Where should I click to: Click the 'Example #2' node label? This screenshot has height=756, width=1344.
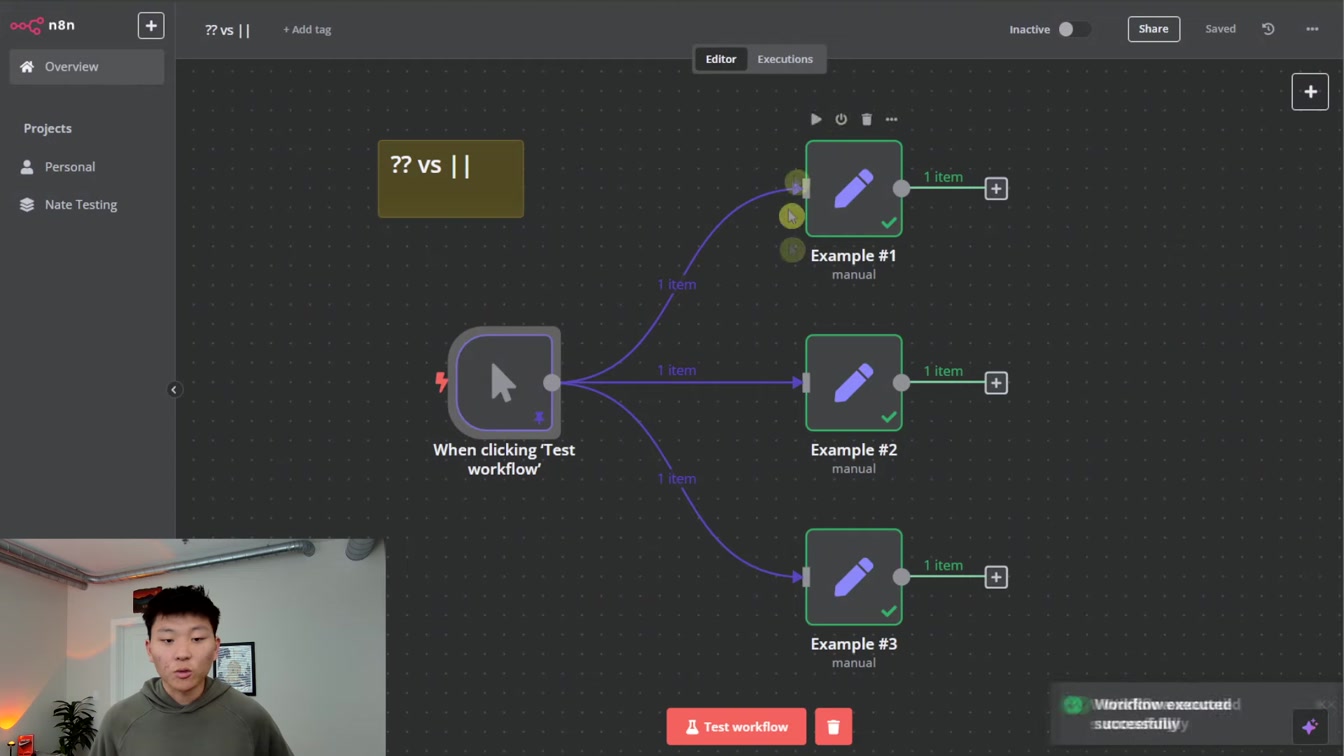(x=853, y=450)
